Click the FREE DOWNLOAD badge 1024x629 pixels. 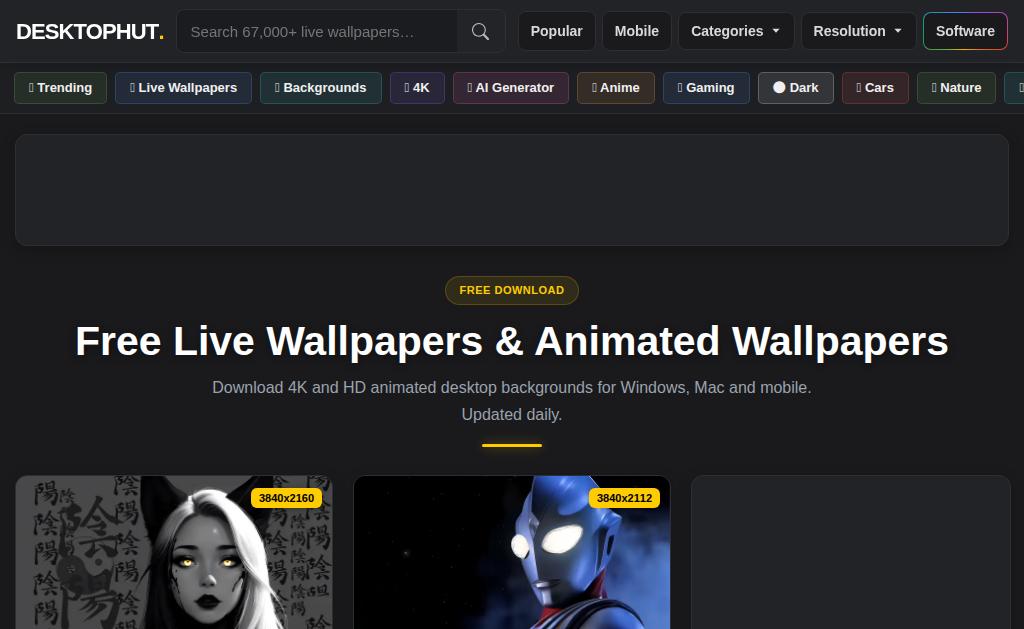[512, 290]
